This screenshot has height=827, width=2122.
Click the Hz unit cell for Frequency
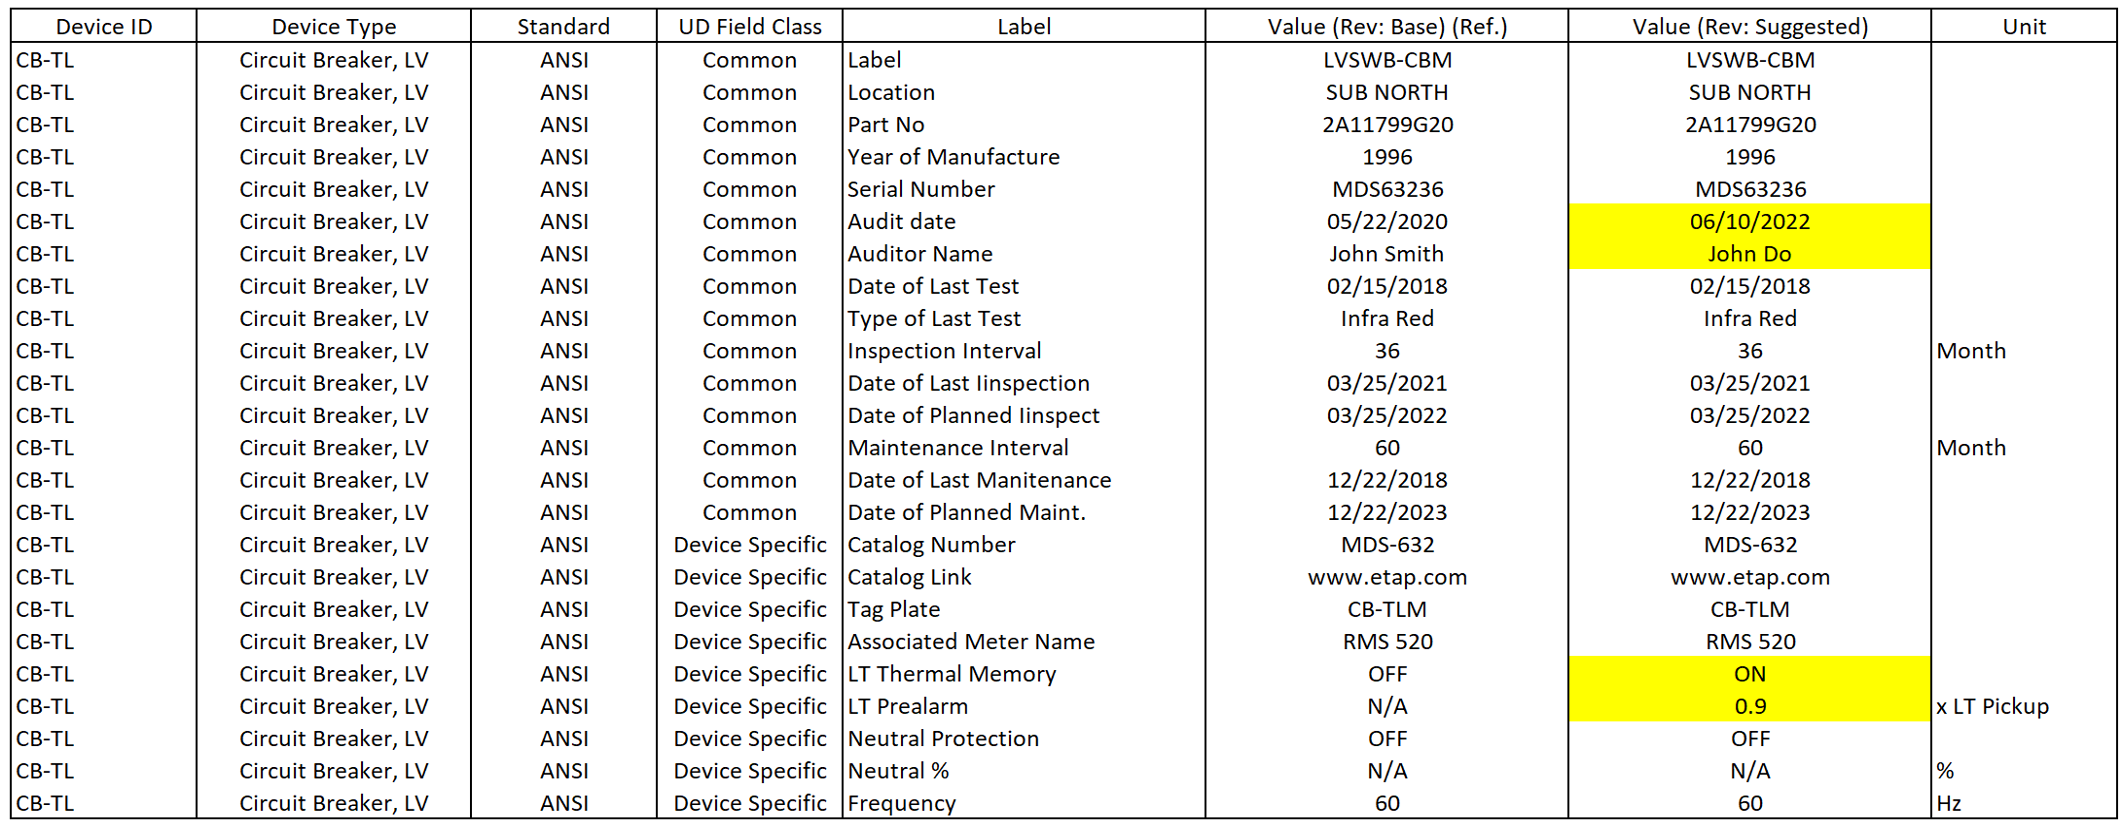click(1949, 803)
